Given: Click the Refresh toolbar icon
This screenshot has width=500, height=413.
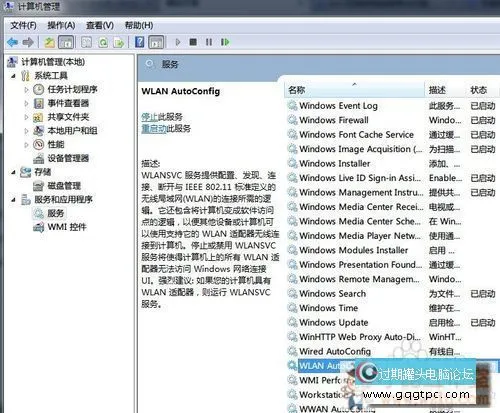Looking at the screenshot, I should click(103, 42).
